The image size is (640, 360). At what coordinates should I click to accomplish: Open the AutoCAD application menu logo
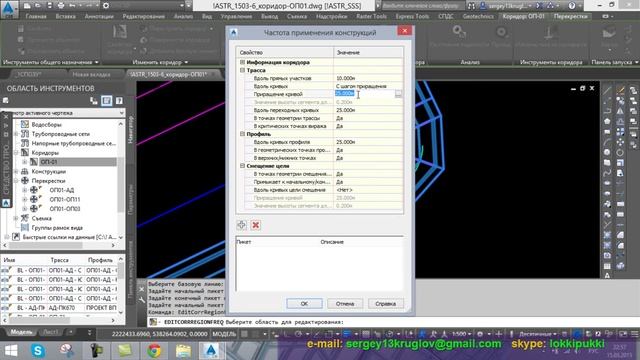pyautogui.click(x=9, y=9)
